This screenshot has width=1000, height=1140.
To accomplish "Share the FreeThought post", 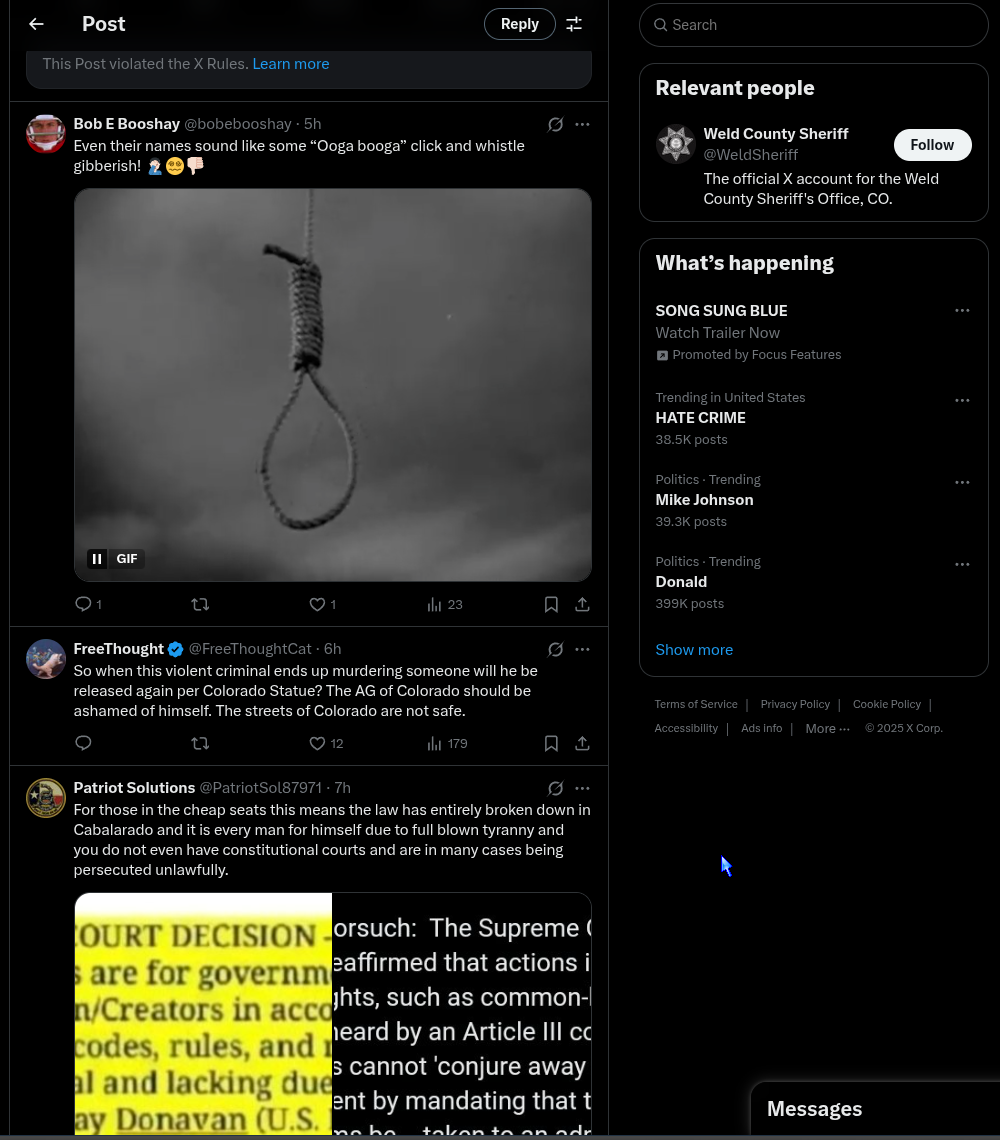I will pos(582,743).
